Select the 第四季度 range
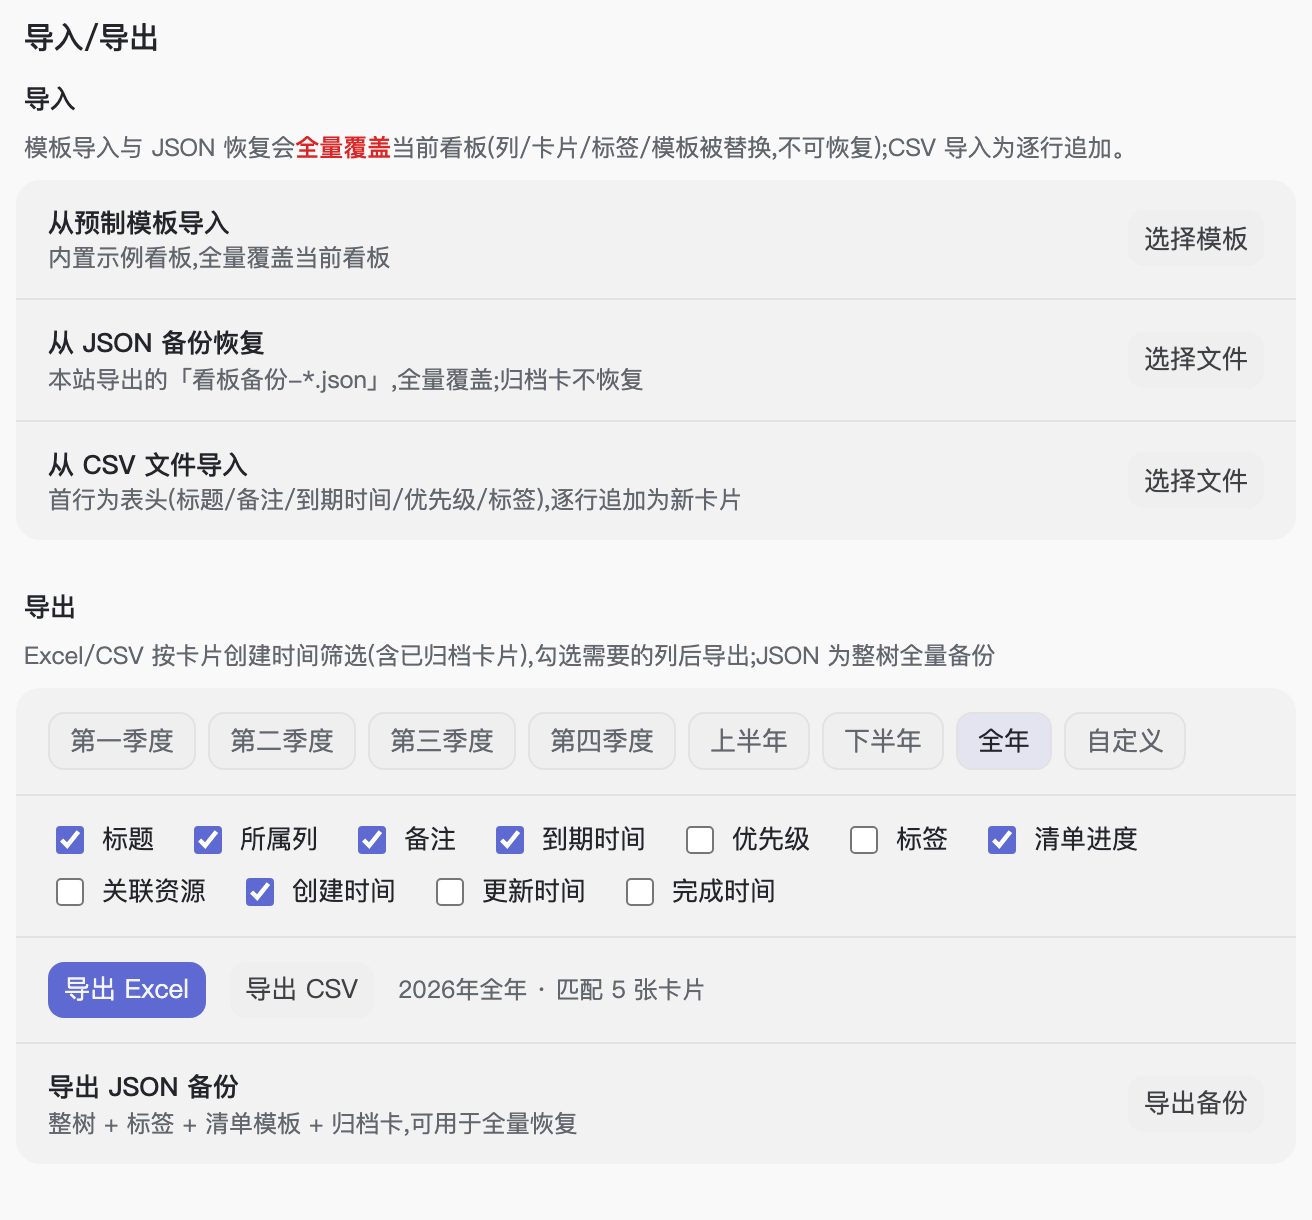This screenshot has height=1220, width=1312. pyautogui.click(x=602, y=741)
